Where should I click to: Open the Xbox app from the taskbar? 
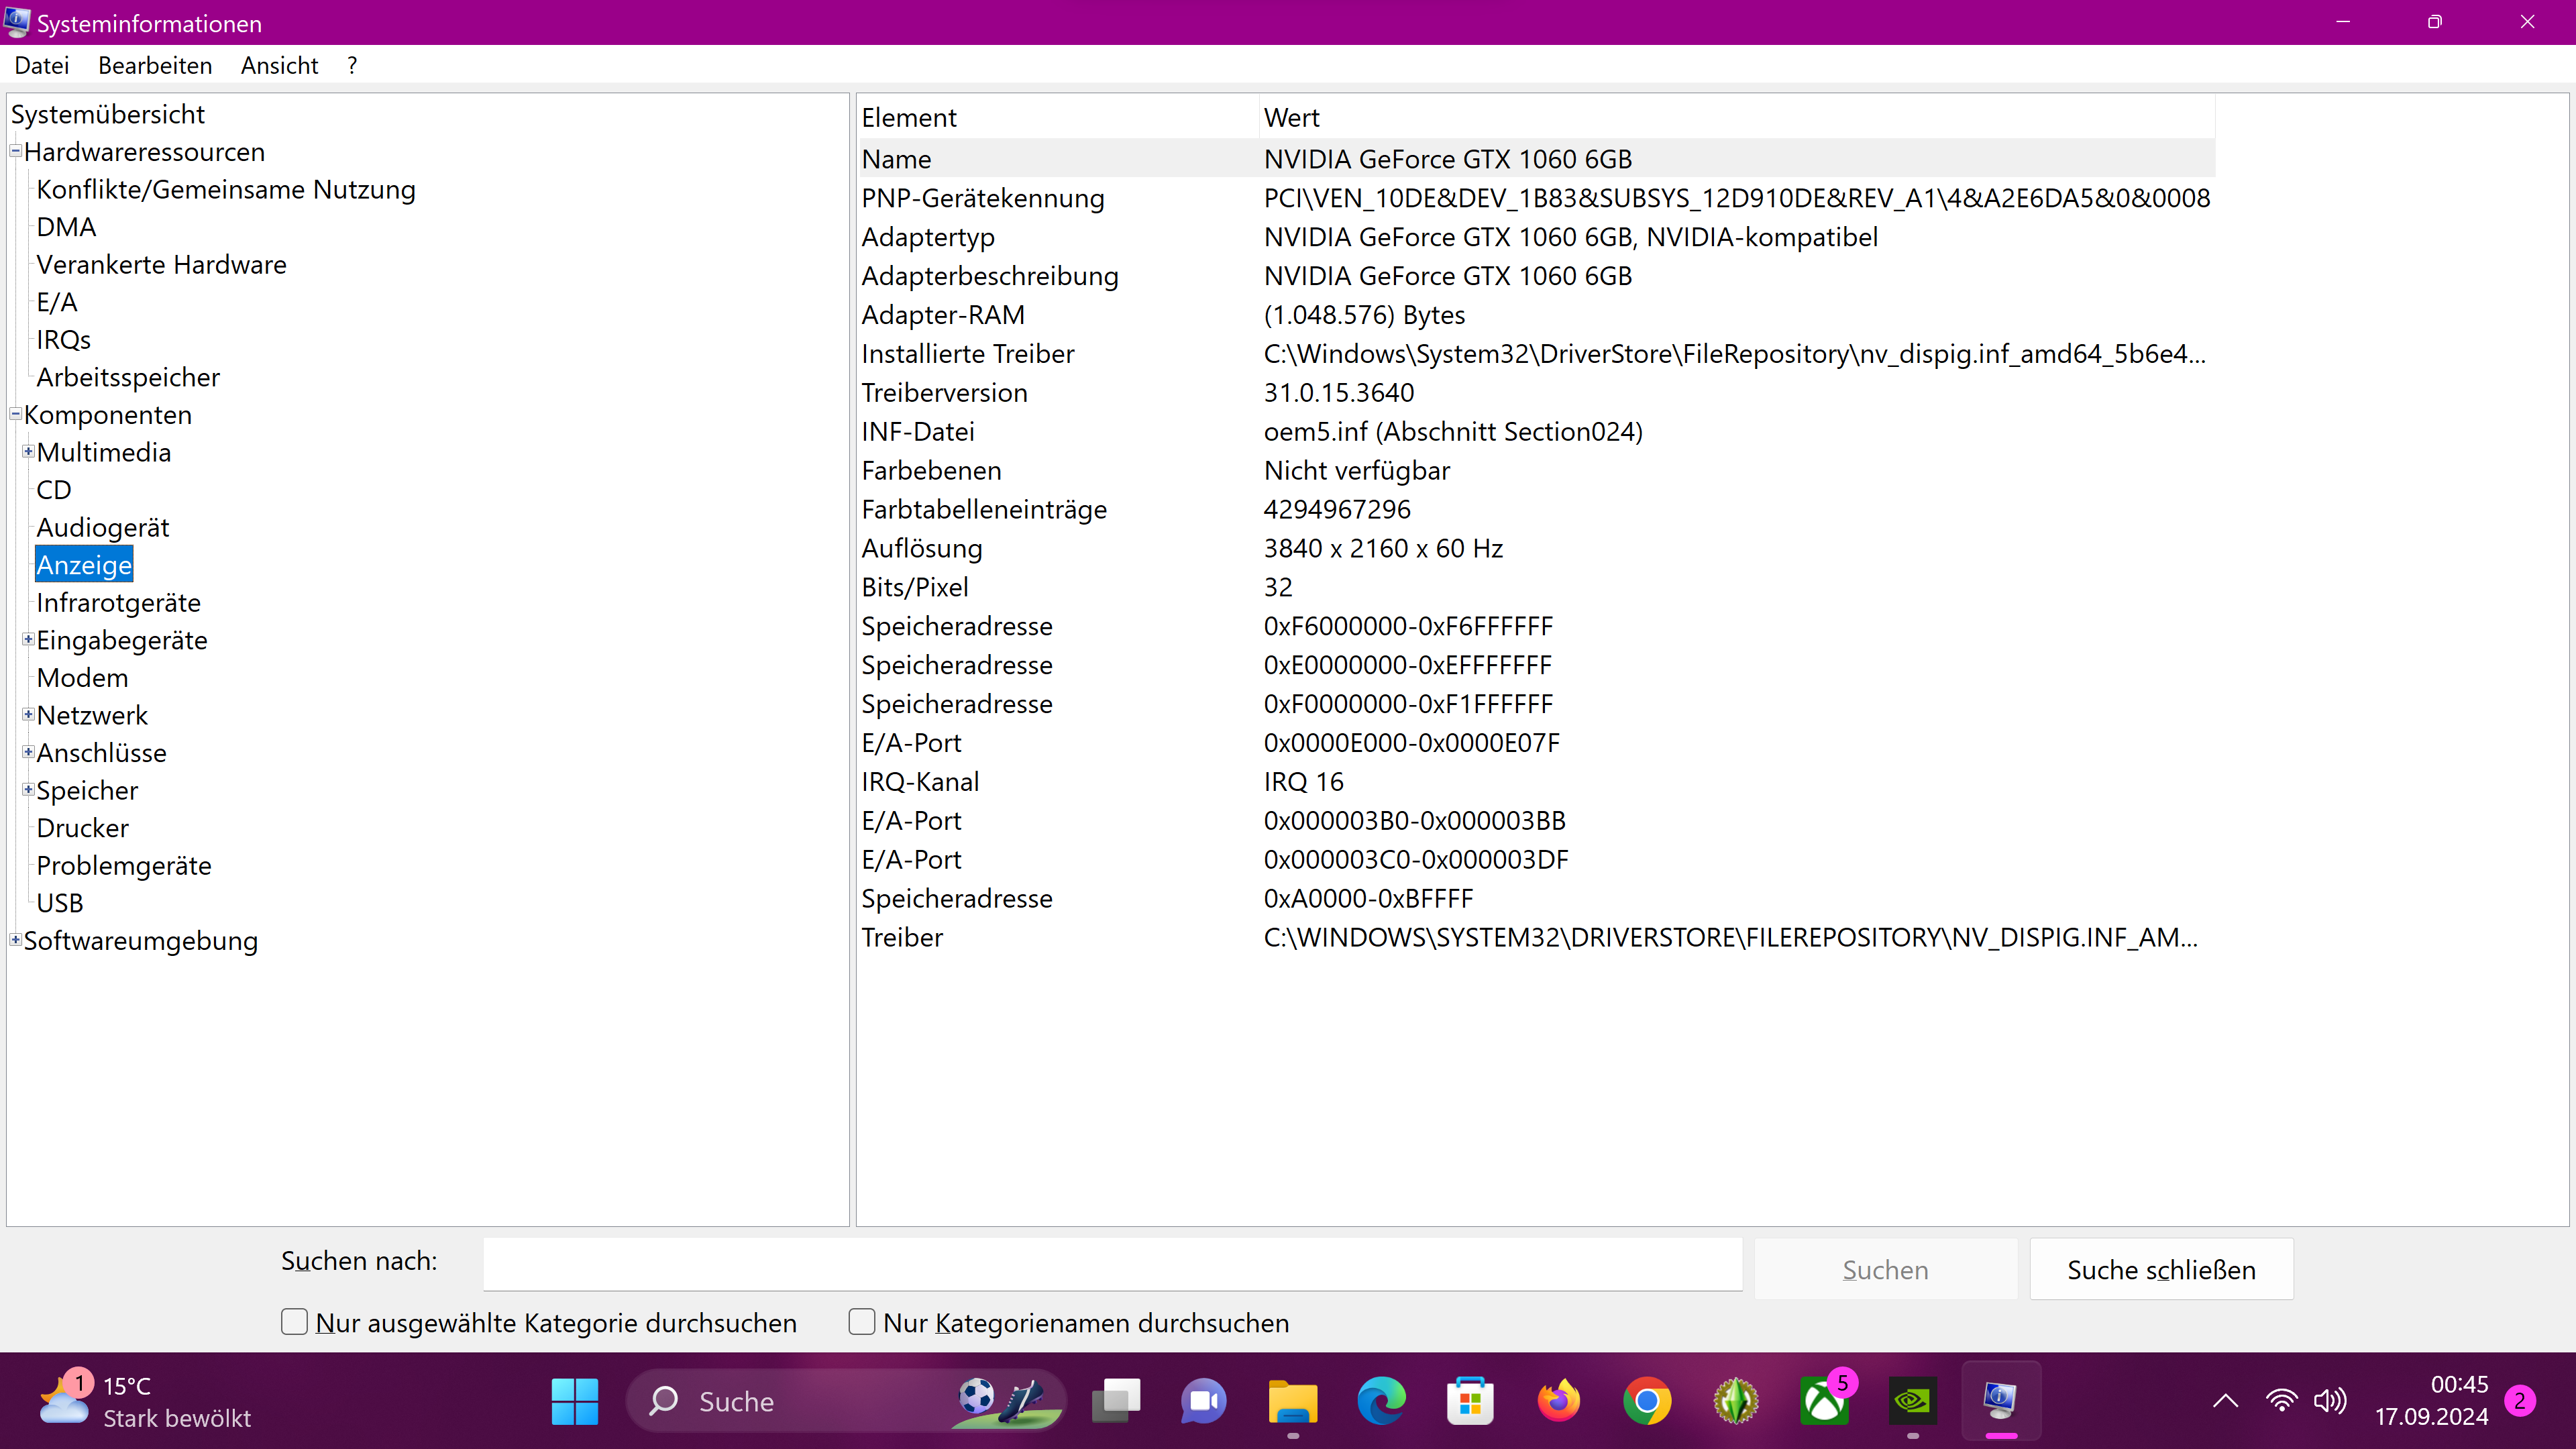1823,1401
